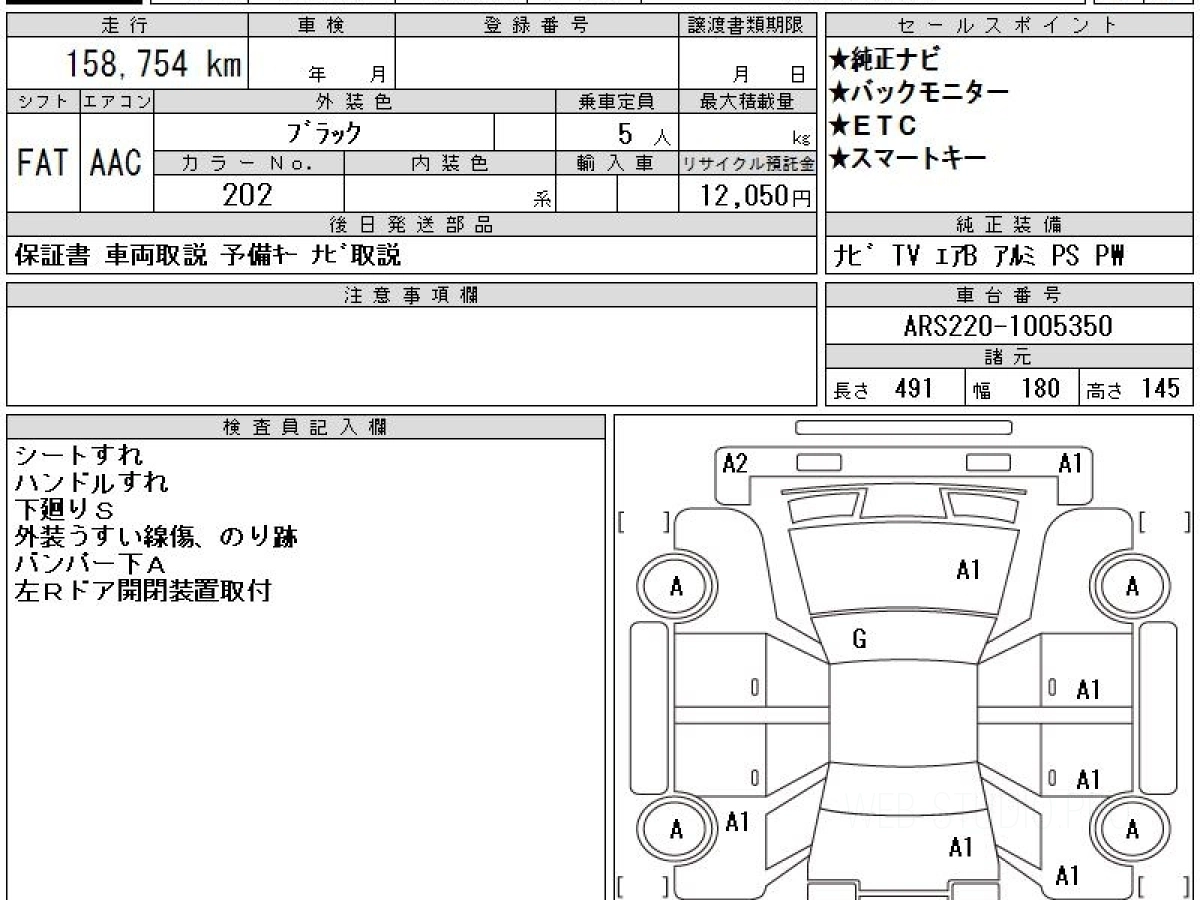
Task: Select the ハンドルすれ inspector note
Action: coord(92,482)
